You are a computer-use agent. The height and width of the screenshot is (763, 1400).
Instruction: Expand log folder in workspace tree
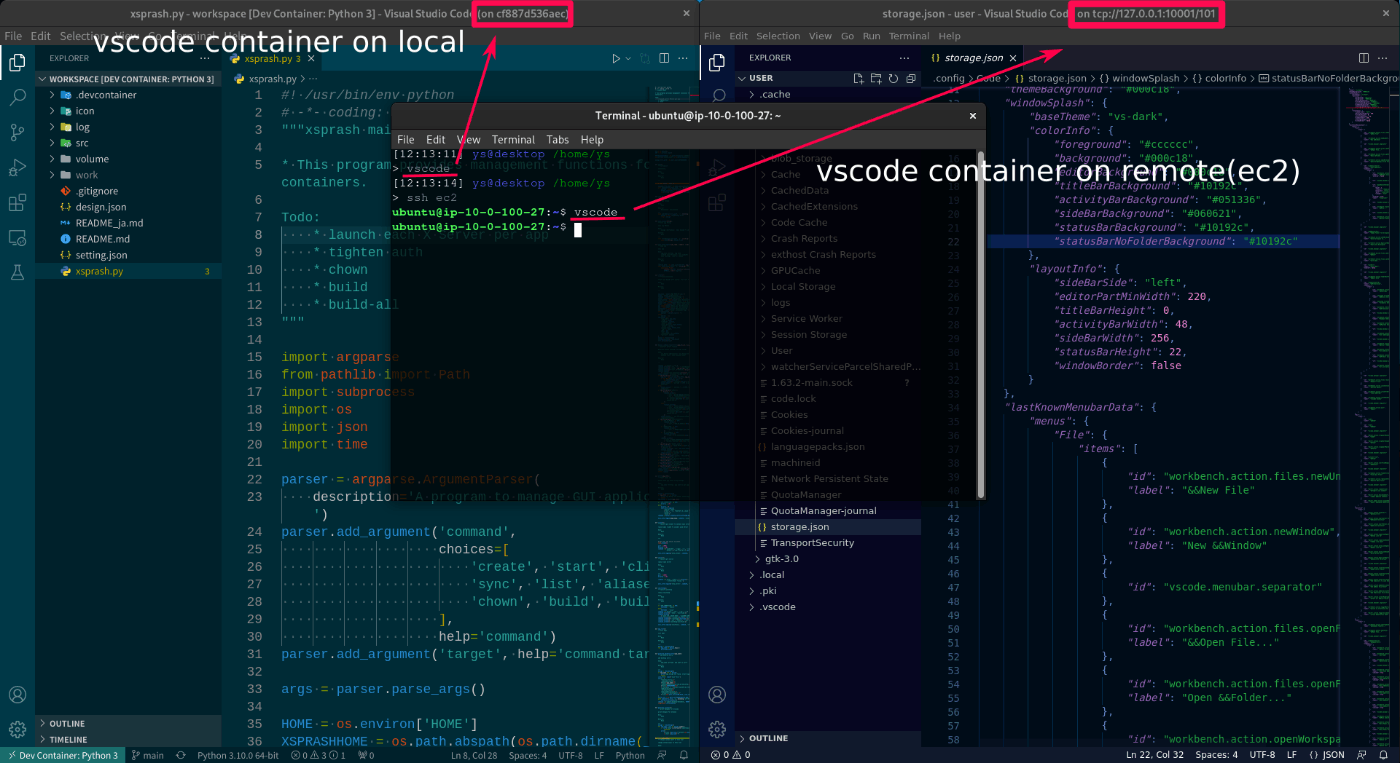129,127
